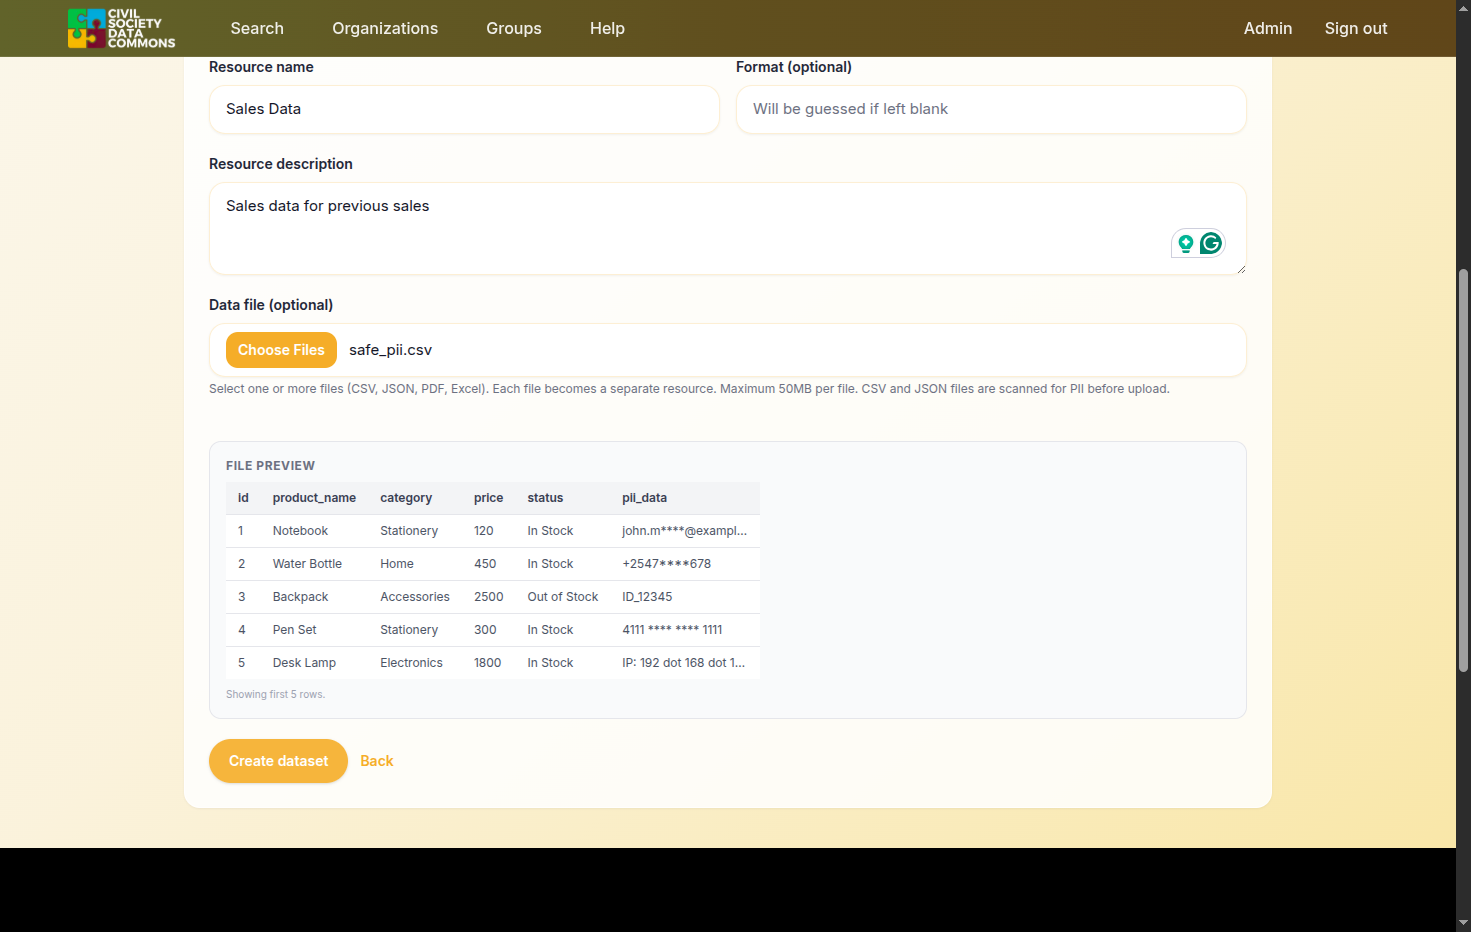Click the product_name column header

314,498
